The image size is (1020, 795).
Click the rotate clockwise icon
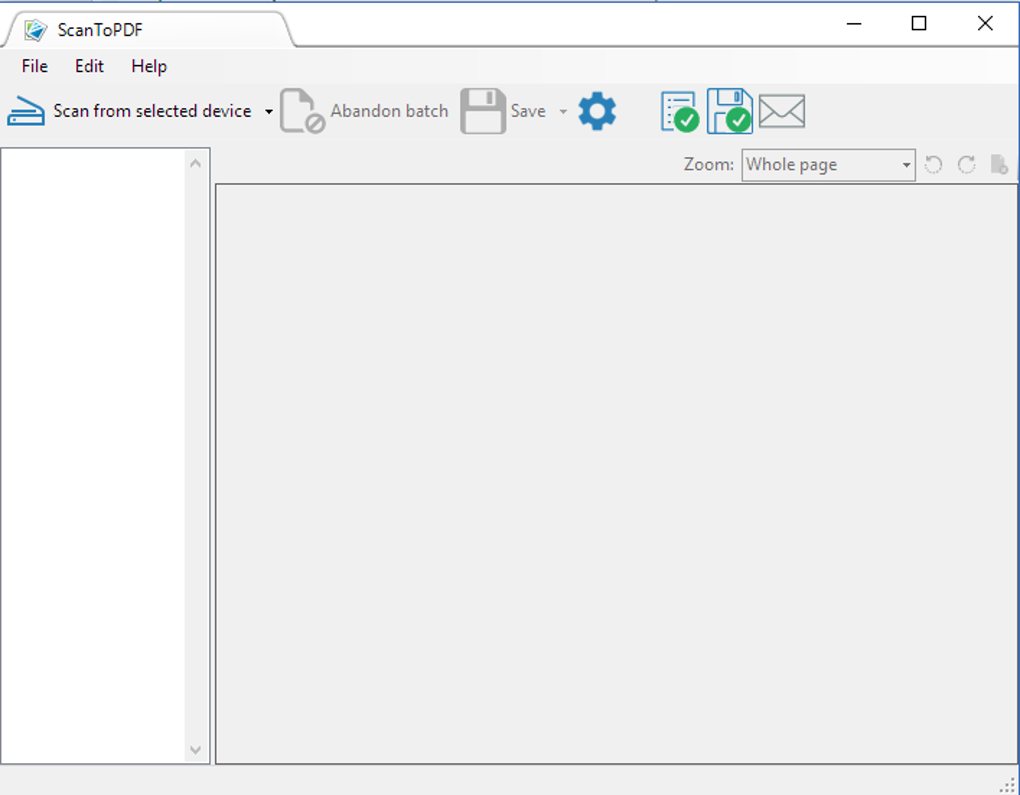point(967,165)
